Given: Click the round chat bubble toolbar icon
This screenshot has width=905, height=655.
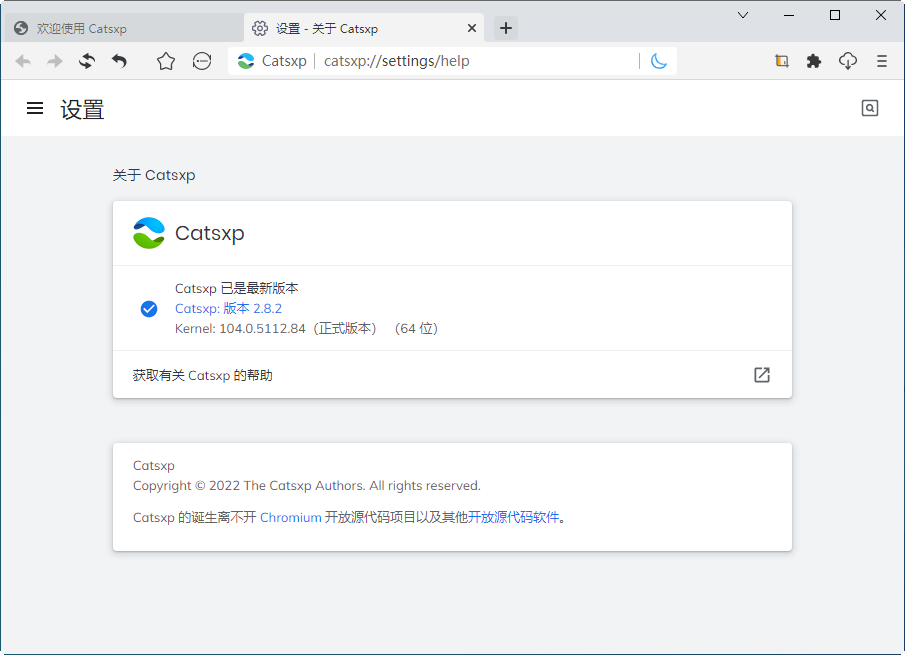Looking at the screenshot, I should tap(202, 61).
